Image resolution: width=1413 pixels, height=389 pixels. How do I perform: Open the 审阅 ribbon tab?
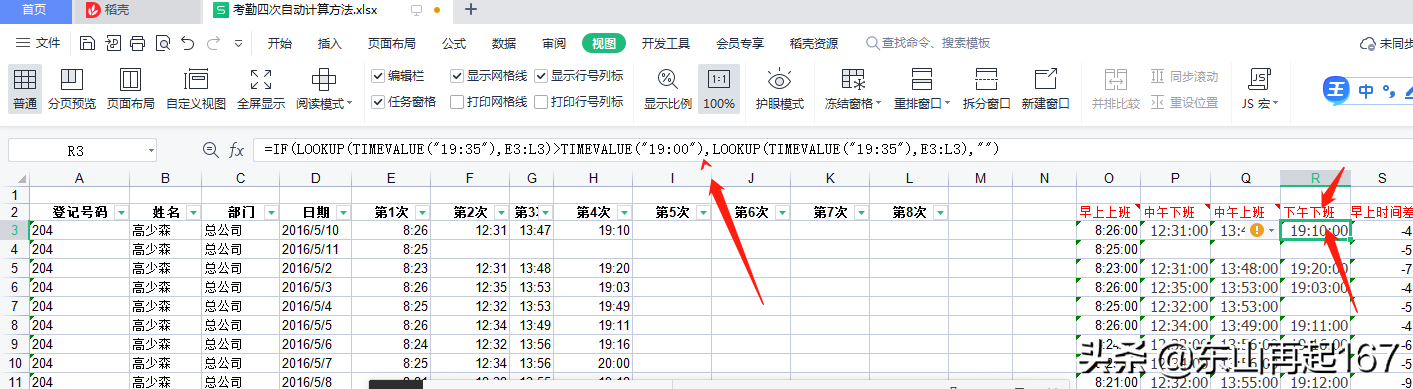tap(554, 43)
